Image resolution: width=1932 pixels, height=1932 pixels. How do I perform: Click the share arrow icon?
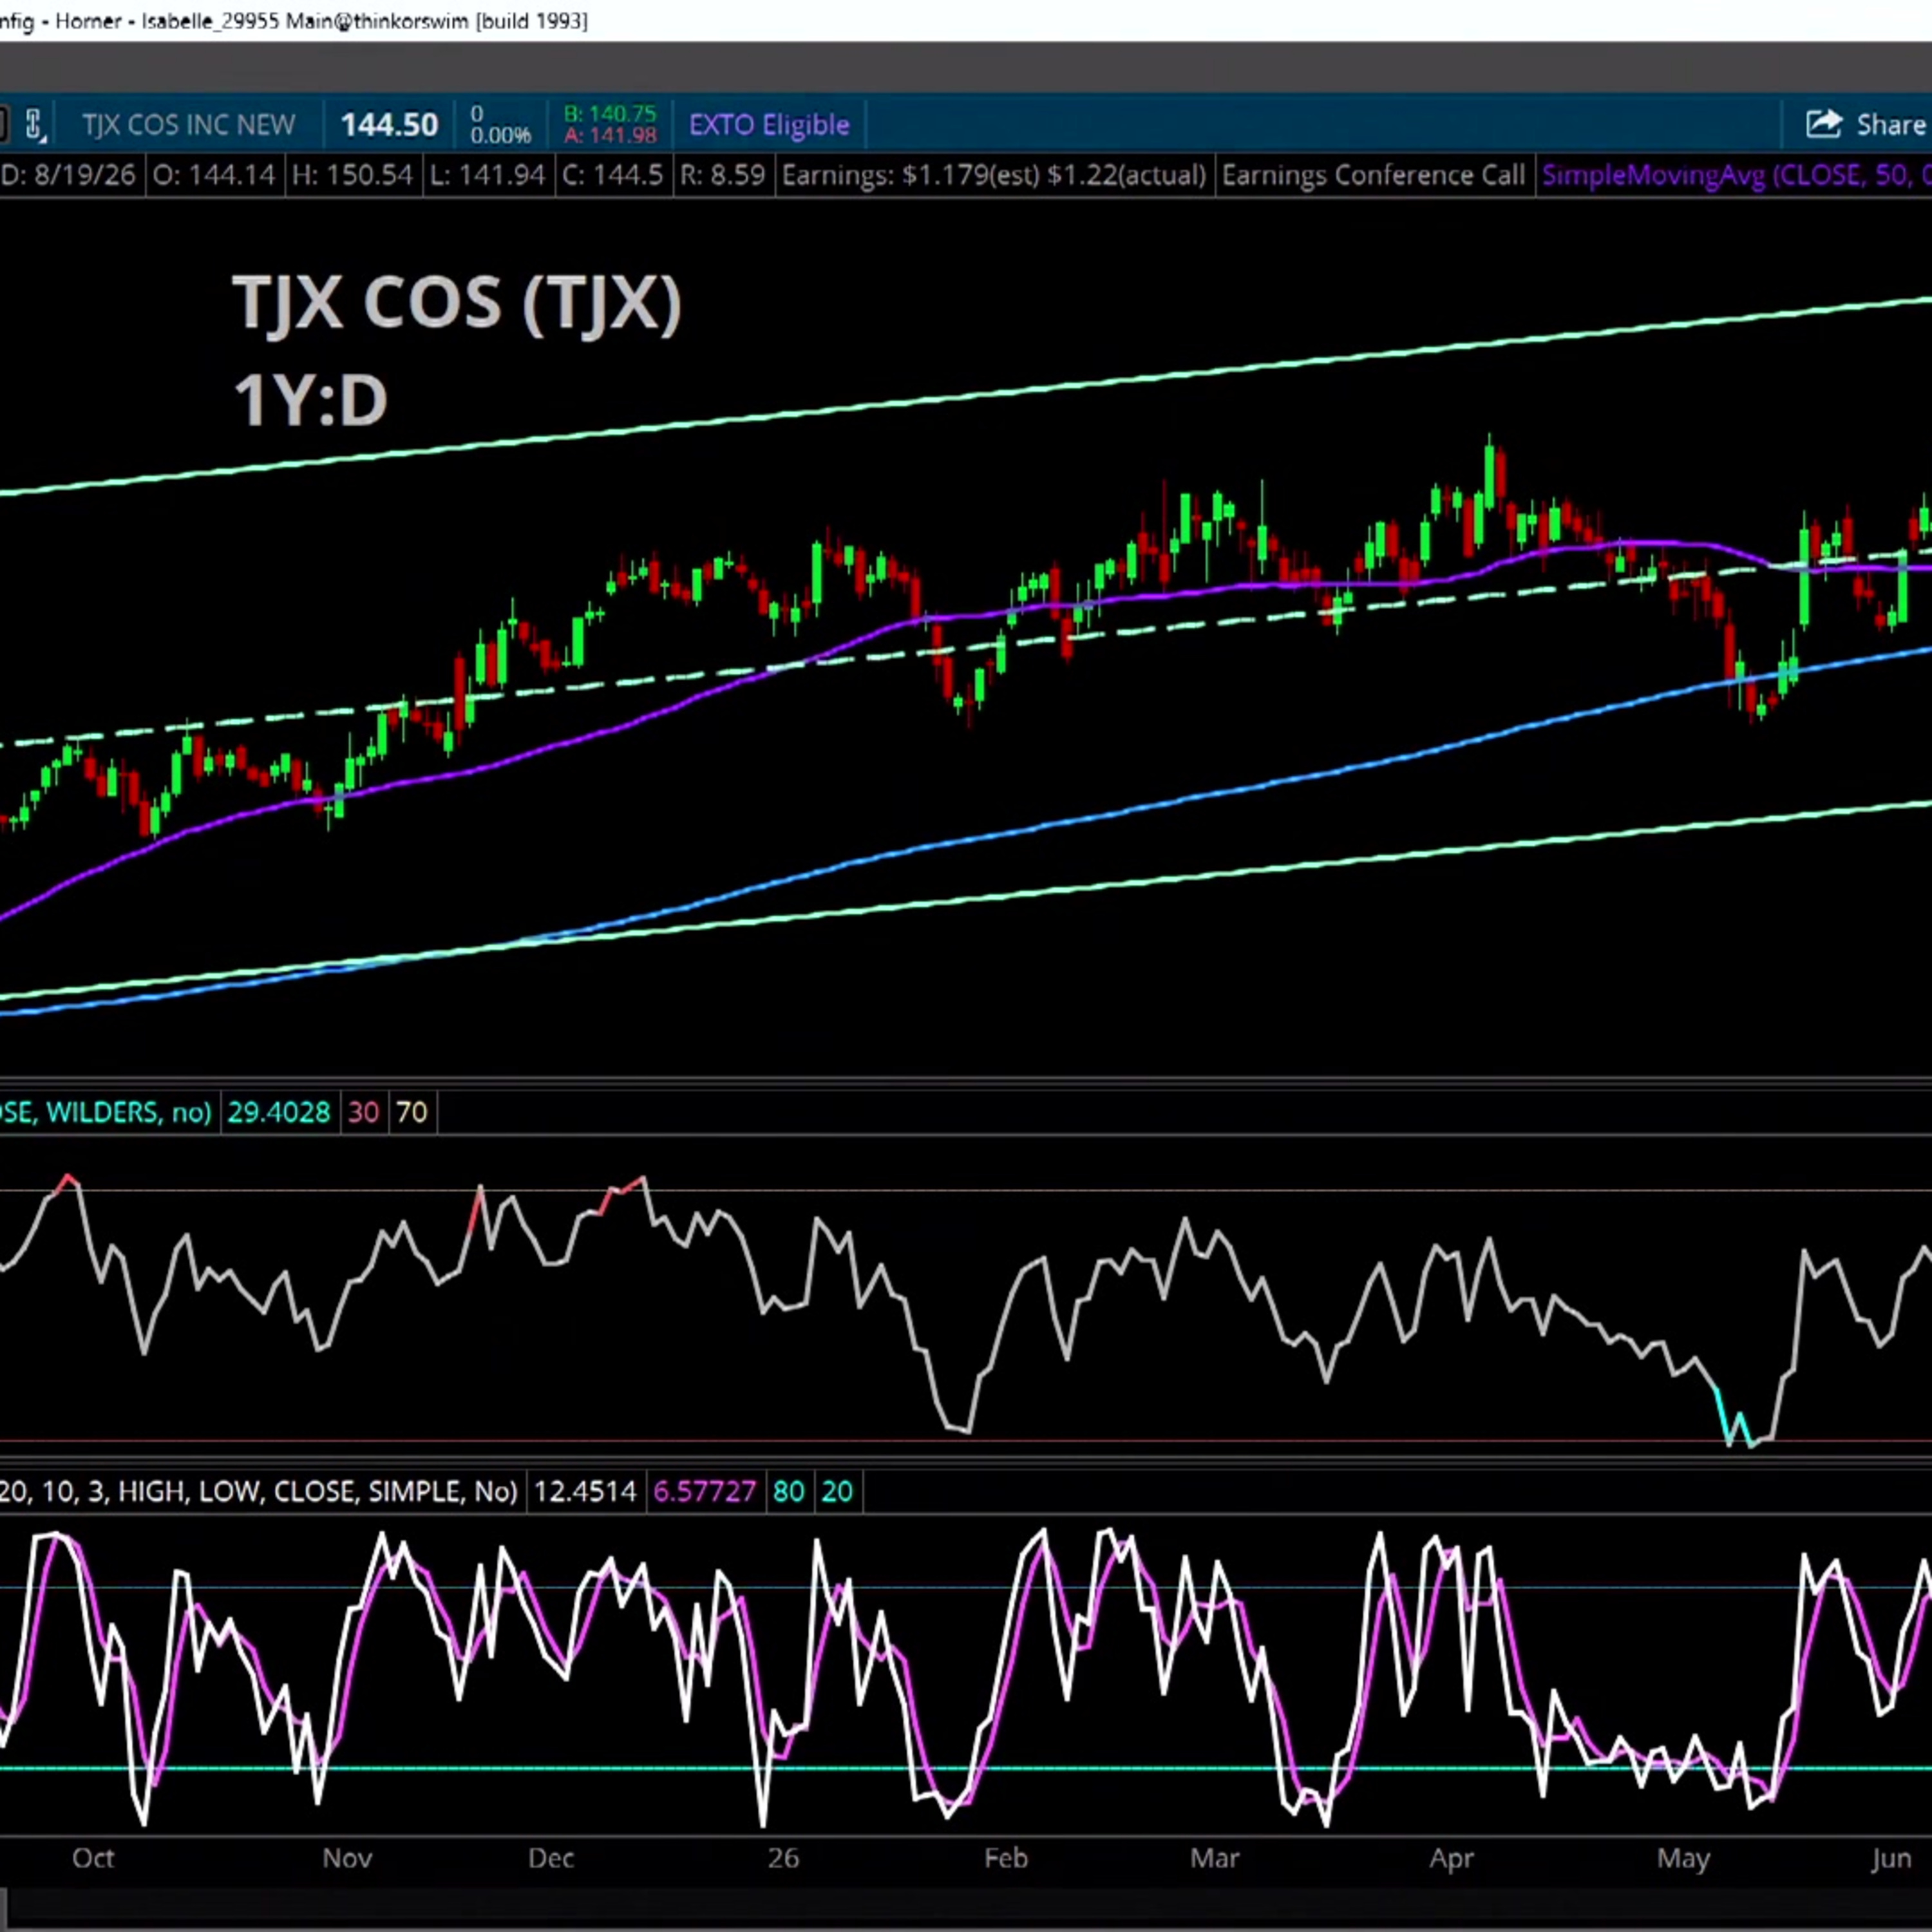pos(1824,124)
